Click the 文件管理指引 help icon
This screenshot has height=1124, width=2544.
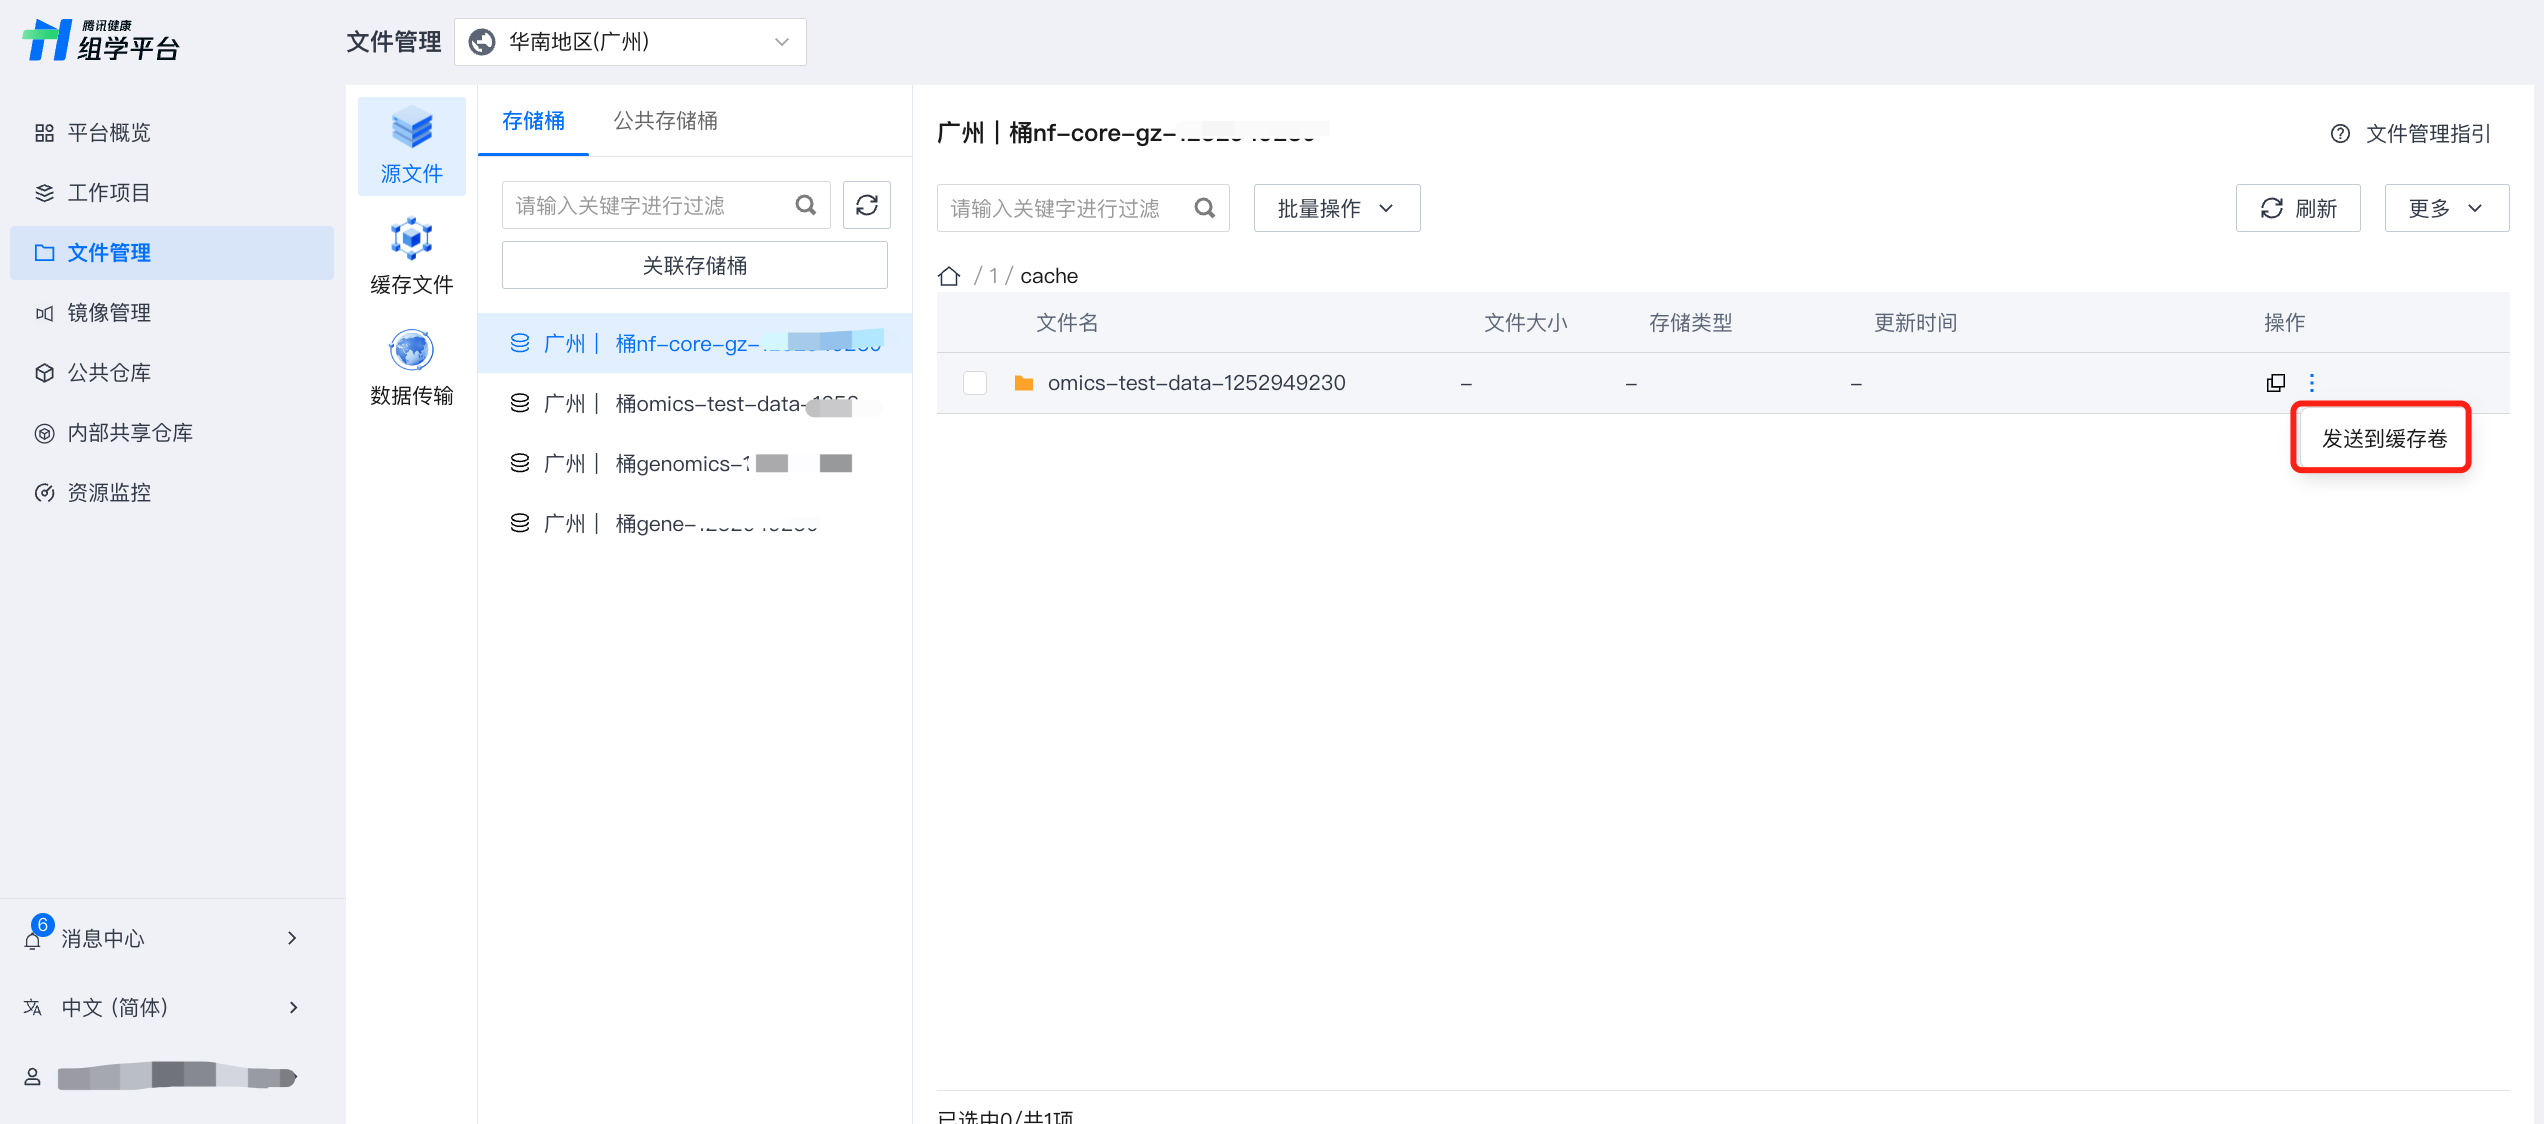click(x=2340, y=134)
